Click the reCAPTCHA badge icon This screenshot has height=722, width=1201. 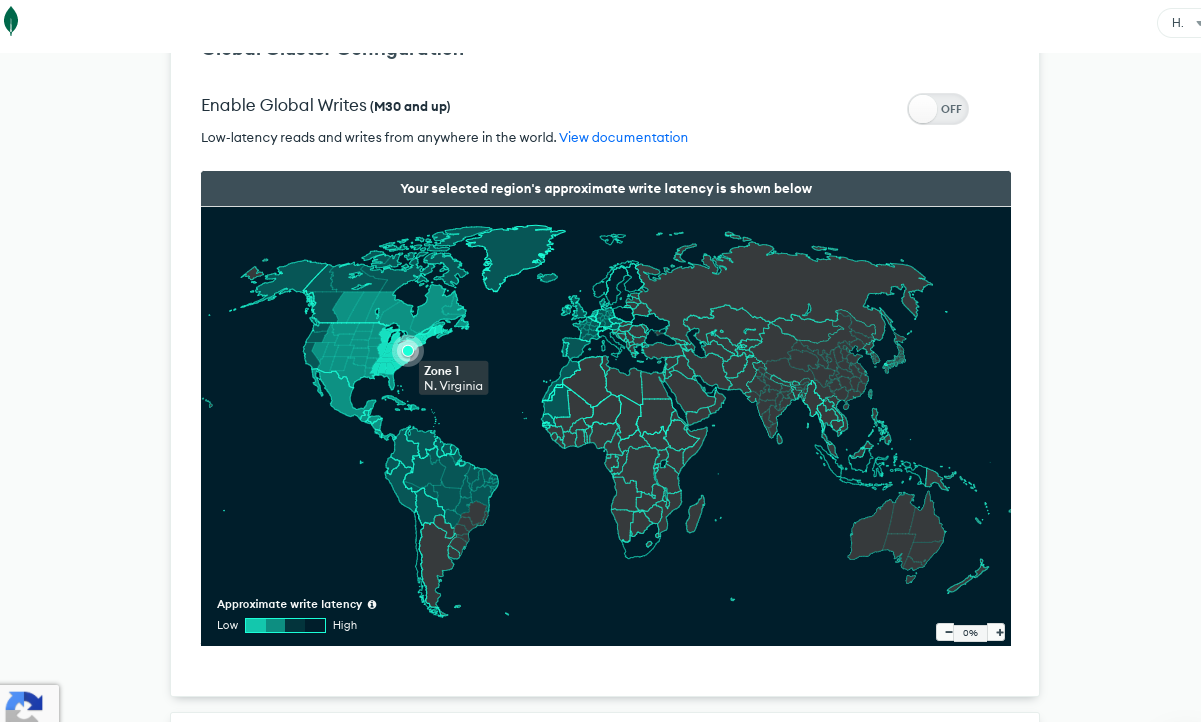coord(26,705)
